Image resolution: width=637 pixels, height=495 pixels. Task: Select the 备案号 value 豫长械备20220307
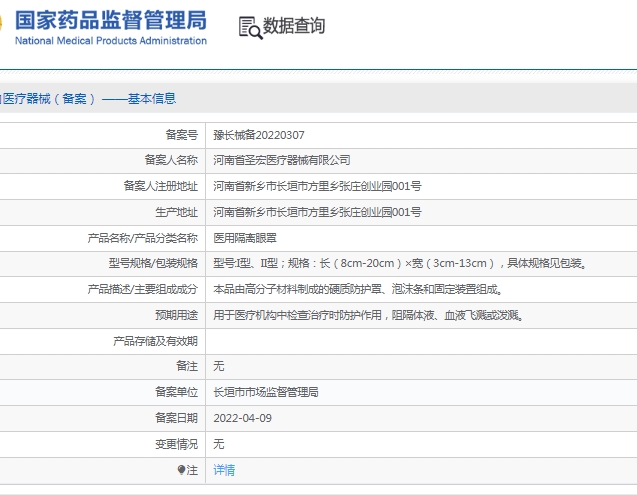259,135
